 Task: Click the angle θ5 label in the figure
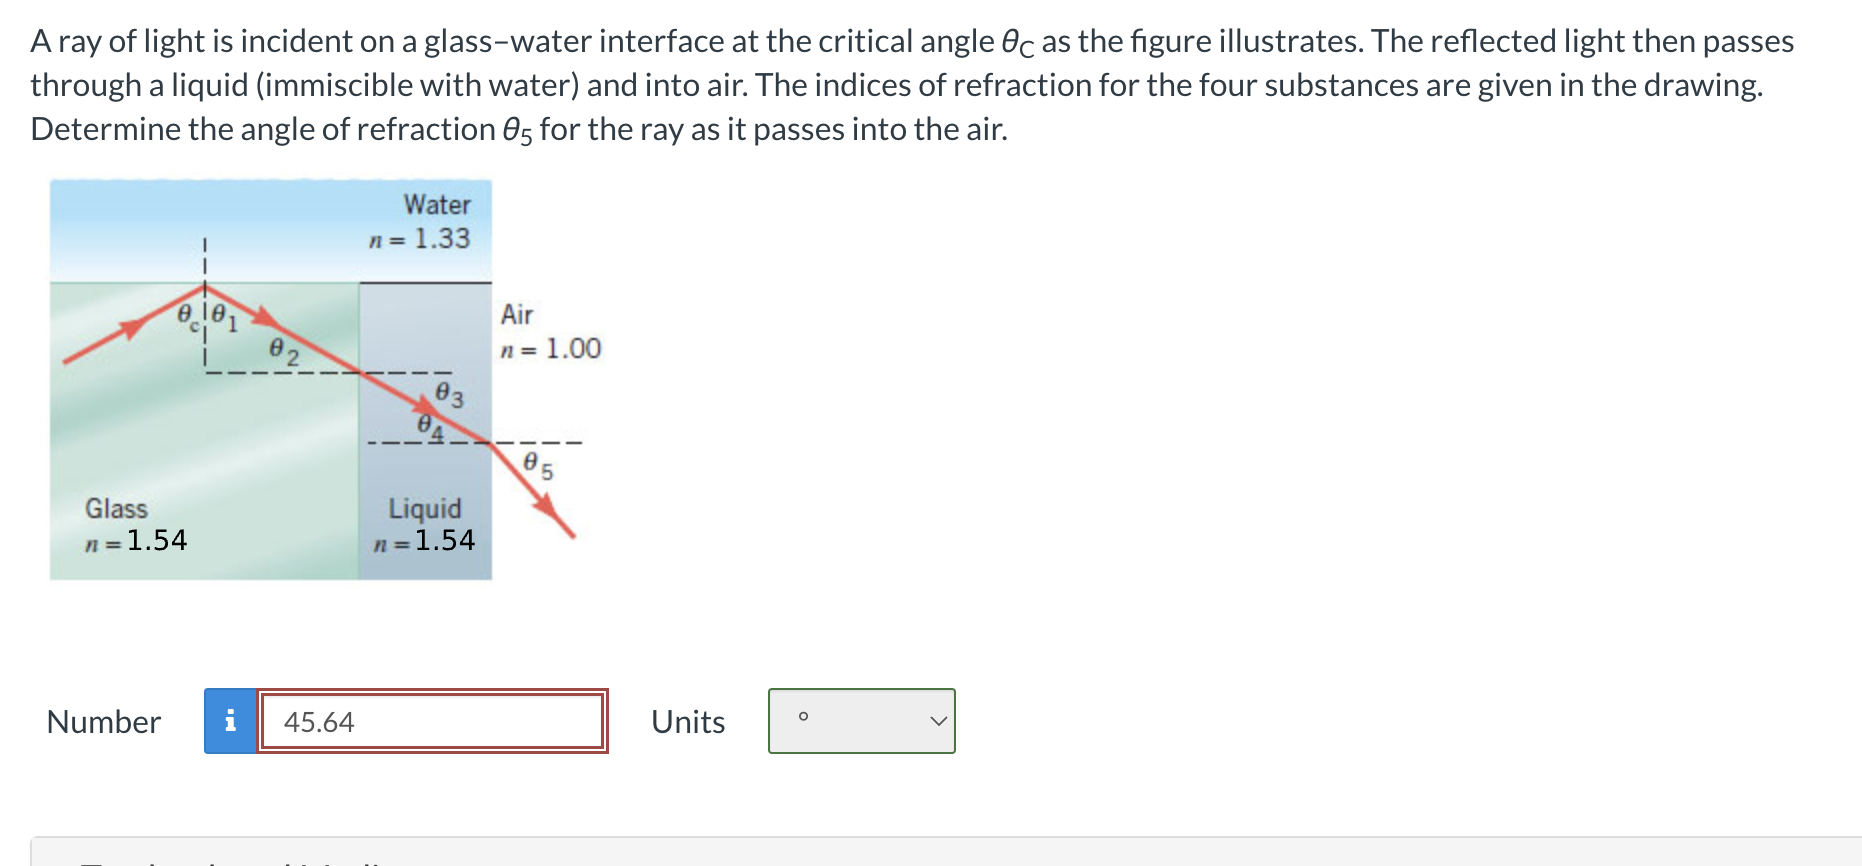(538, 463)
